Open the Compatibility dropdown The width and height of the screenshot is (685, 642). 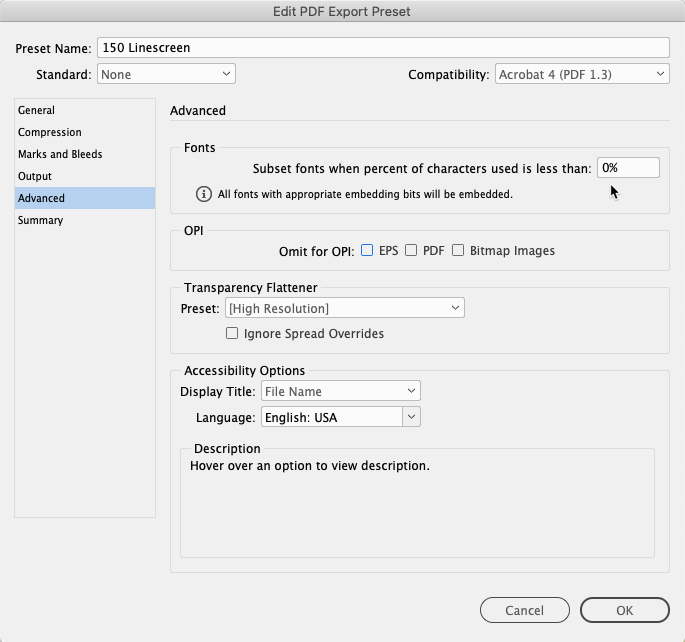582,74
